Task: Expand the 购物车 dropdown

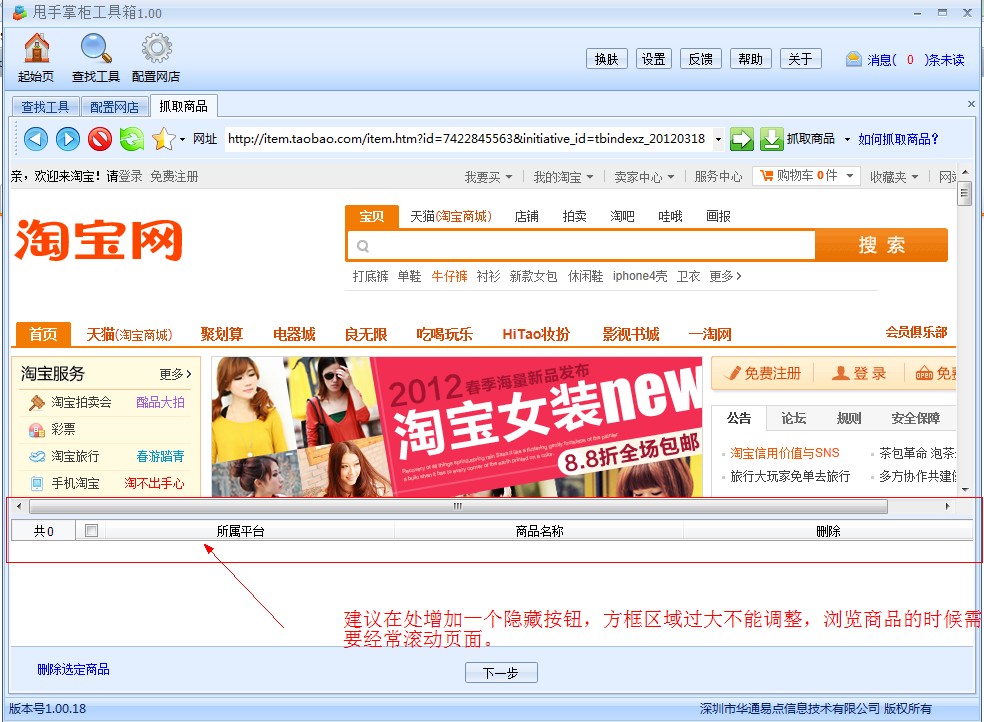Action: [850, 176]
